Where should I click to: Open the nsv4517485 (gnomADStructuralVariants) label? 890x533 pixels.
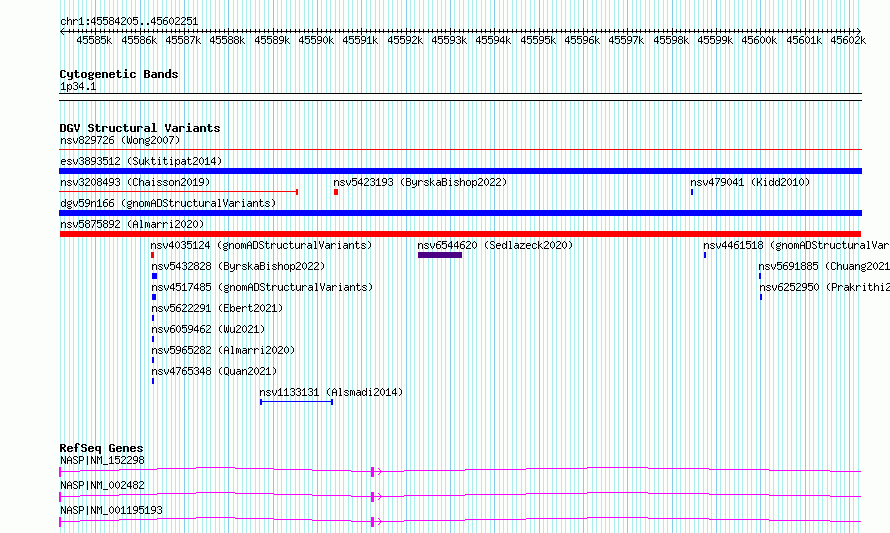262,287
